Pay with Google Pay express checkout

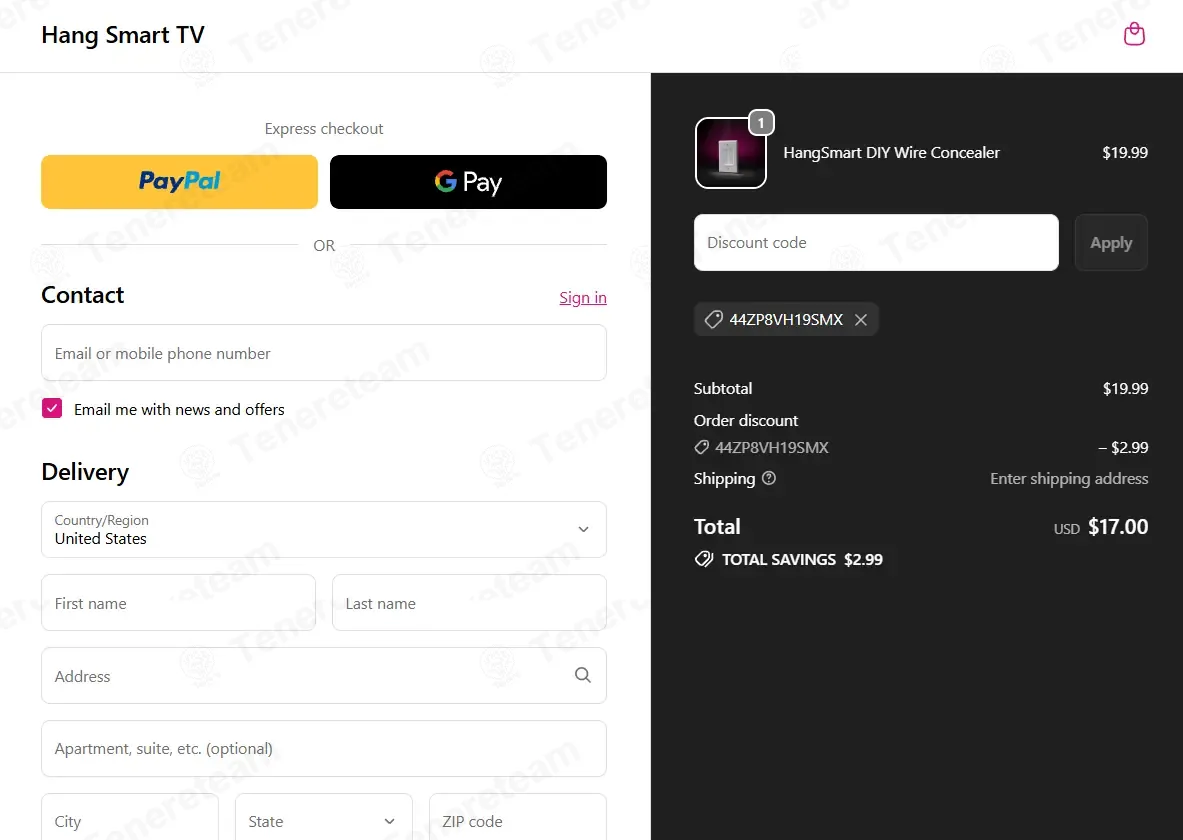[469, 182]
